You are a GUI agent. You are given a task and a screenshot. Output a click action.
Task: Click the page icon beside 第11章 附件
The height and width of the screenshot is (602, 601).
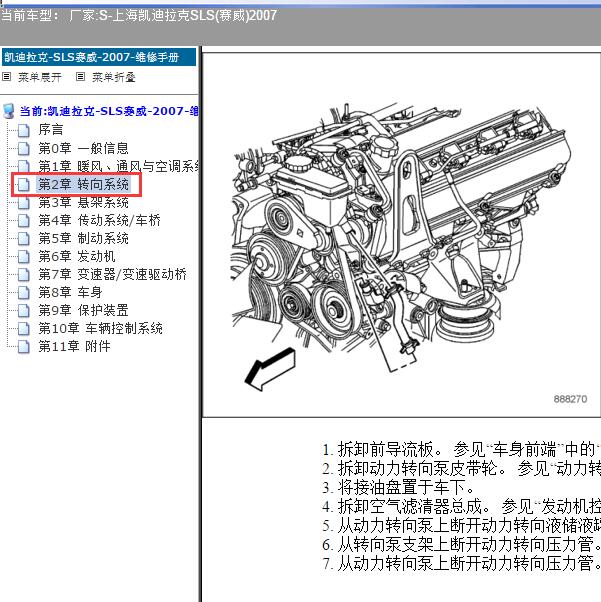pos(24,347)
